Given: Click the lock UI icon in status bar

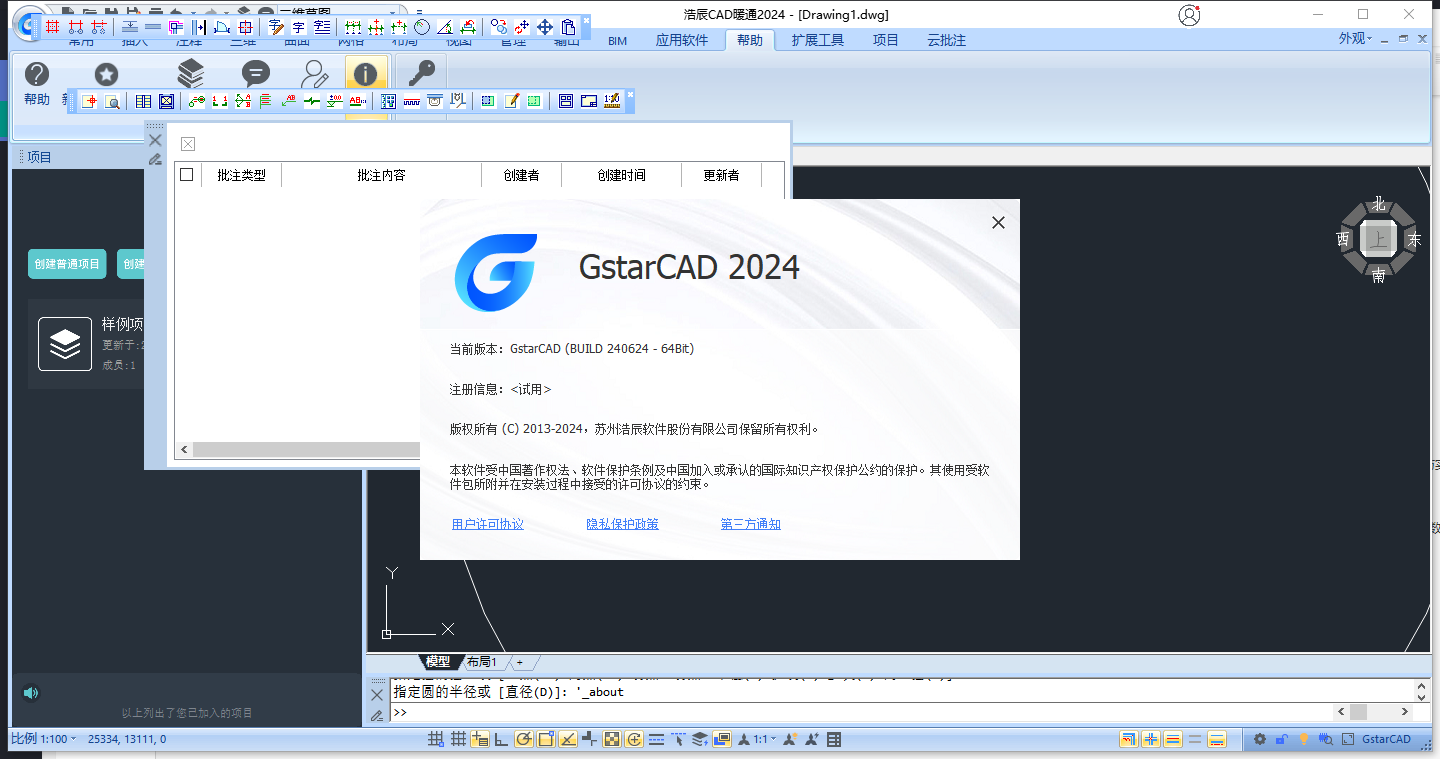Looking at the screenshot, I should (x=1282, y=740).
